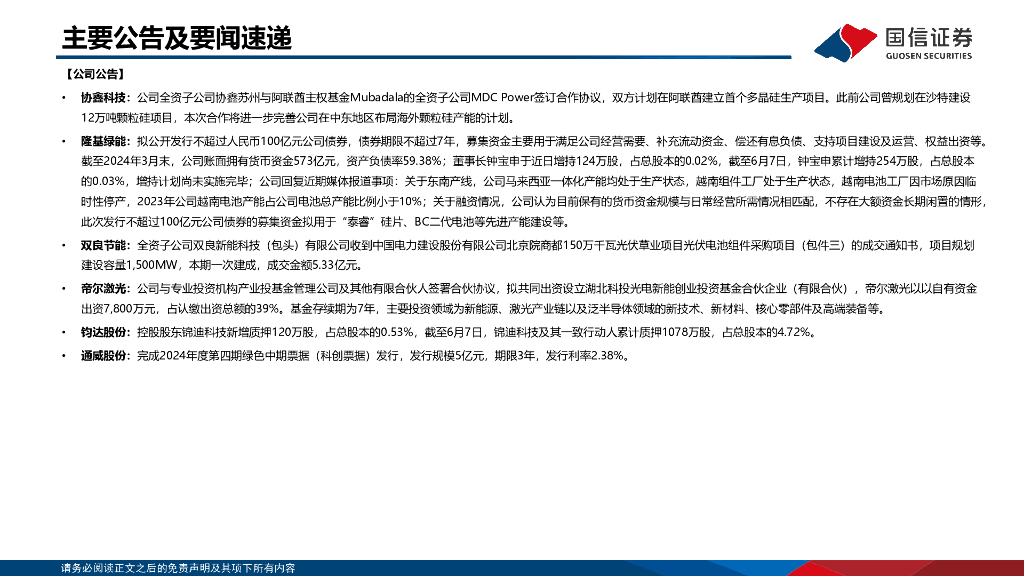Click the slide title 主要公告及要闻速递
The height and width of the screenshot is (576, 1024).
coord(176,39)
